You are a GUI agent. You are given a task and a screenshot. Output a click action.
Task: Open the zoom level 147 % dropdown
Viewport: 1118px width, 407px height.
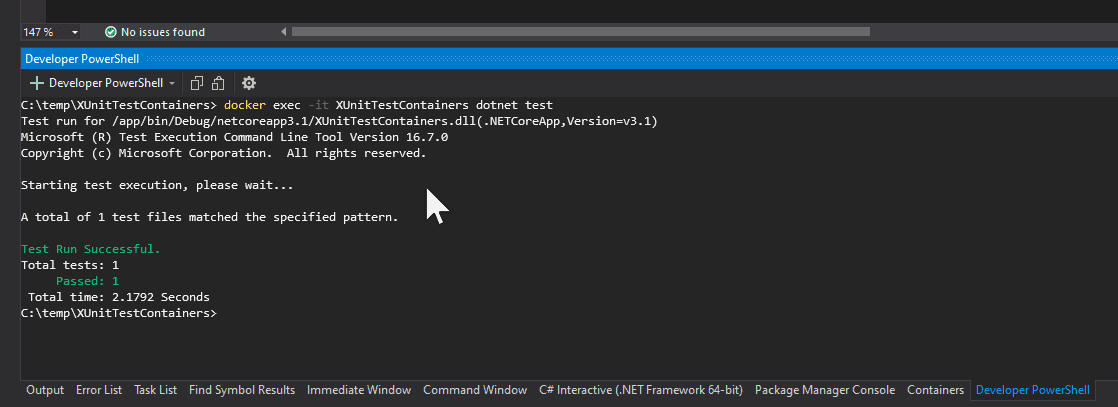coord(76,32)
